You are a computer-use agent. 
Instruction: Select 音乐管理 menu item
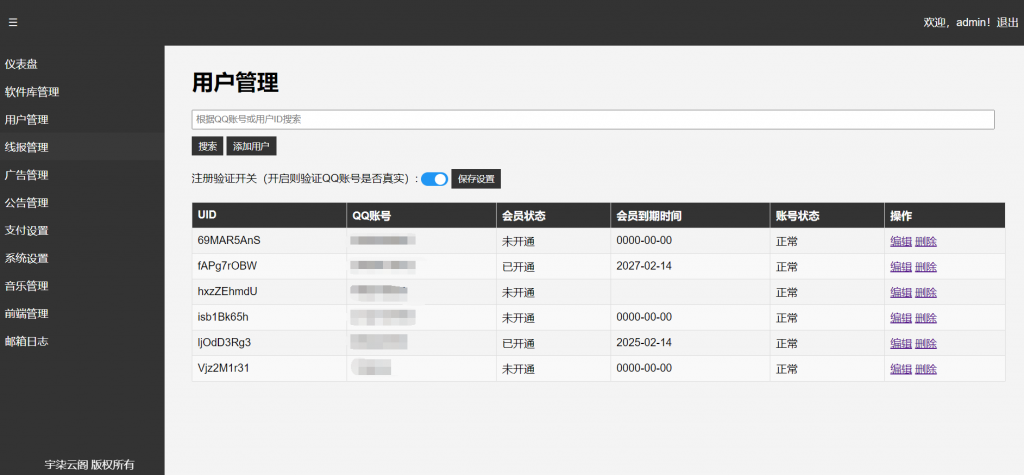(26, 286)
